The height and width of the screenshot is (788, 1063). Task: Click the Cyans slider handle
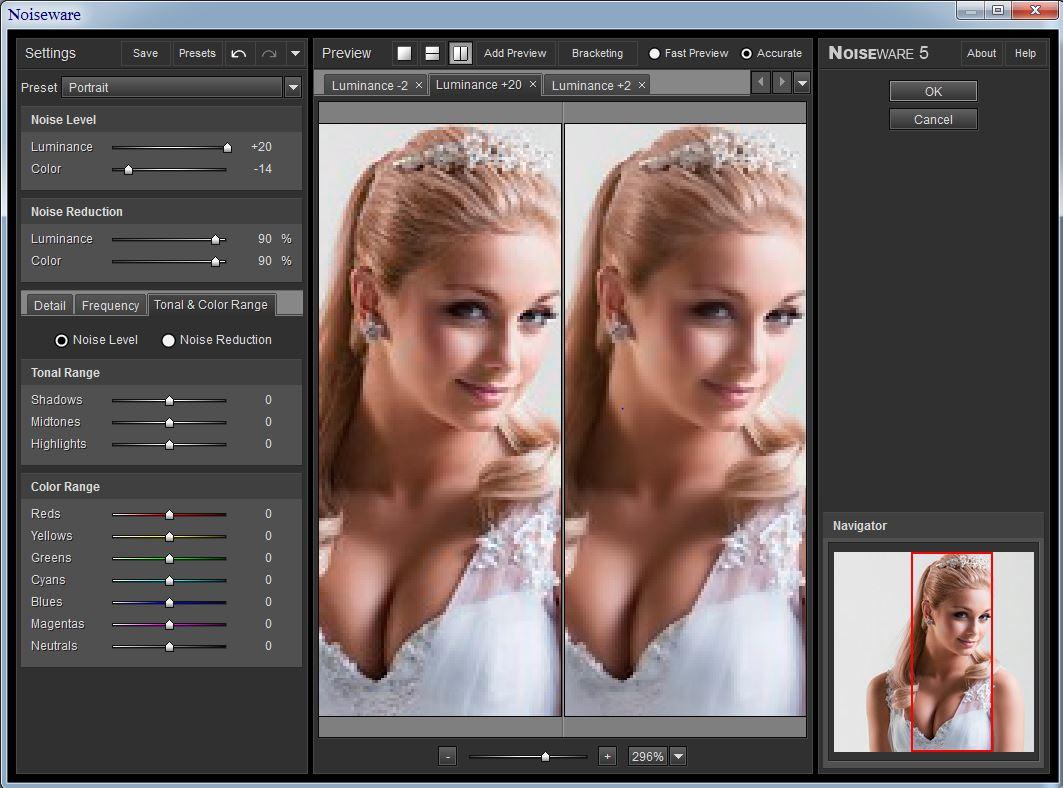[169, 580]
